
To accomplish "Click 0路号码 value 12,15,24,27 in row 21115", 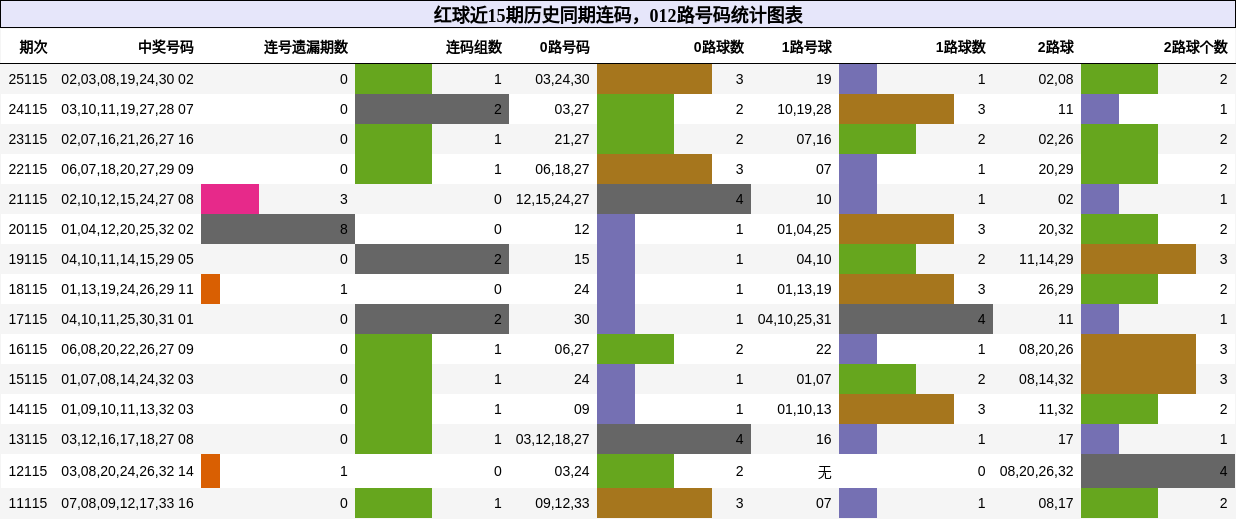I will (553, 199).
